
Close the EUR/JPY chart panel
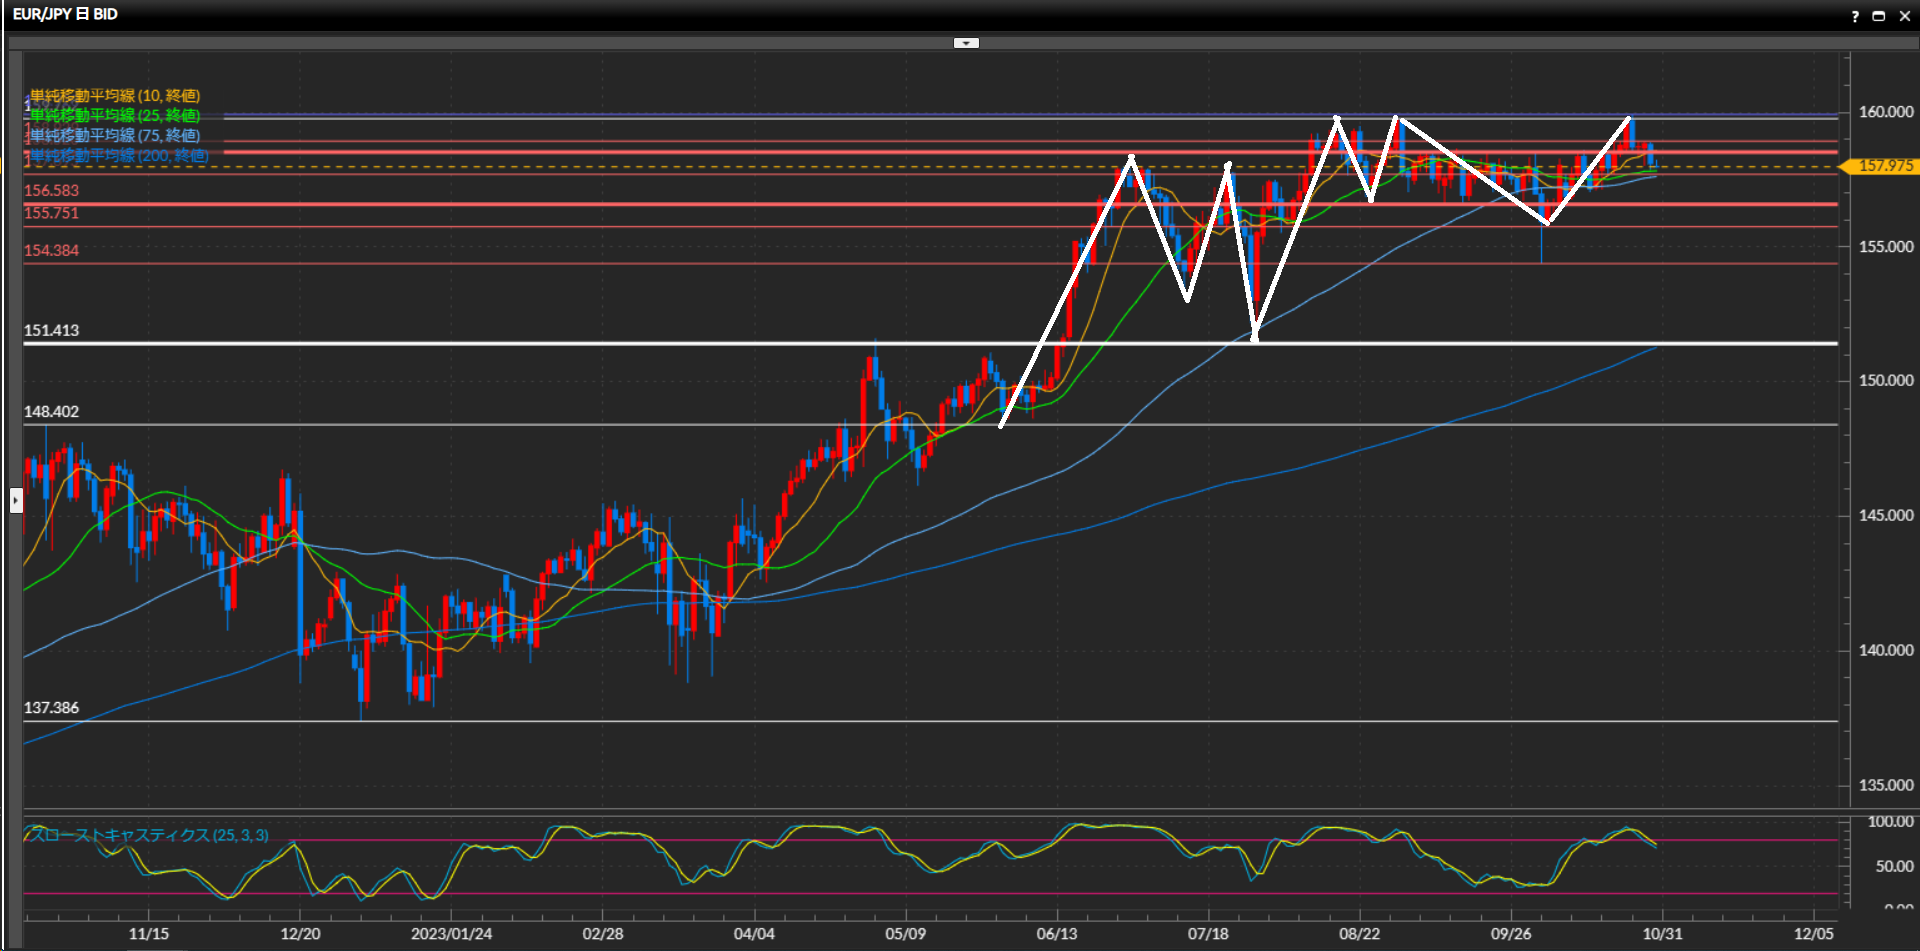1904,16
